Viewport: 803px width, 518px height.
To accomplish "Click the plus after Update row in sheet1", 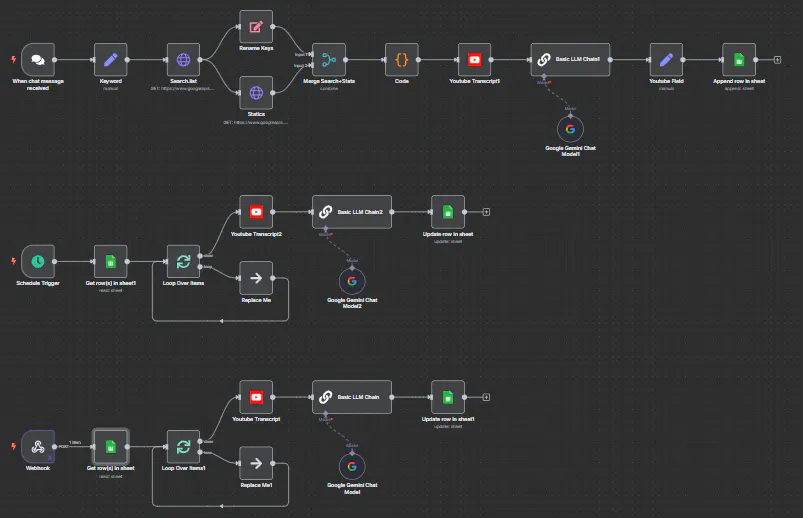I will pyautogui.click(x=487, y=397).
